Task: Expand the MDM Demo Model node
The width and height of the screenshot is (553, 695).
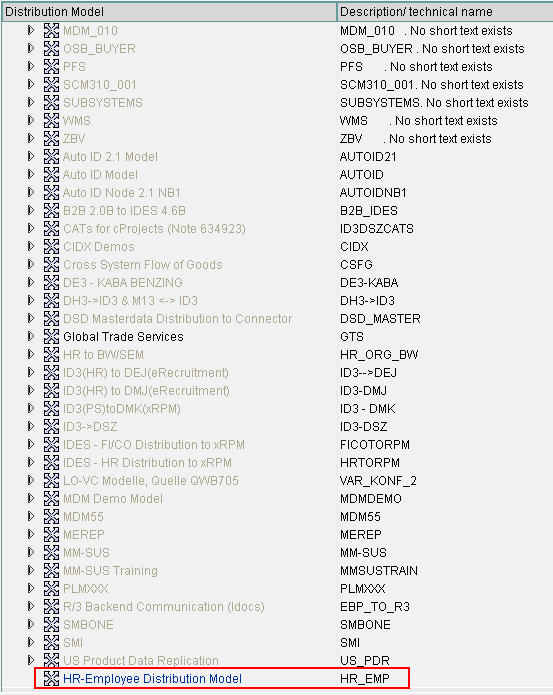Action: [31, 498]
